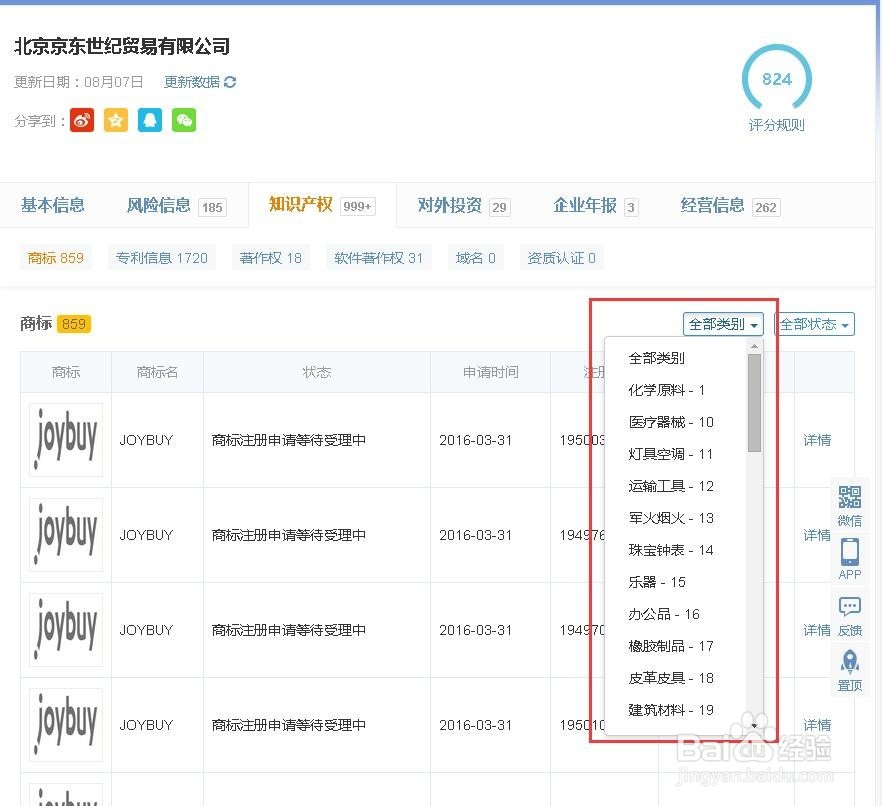Open the 经营信息 tab
The height and width of the screenshot is (806, 882).
click(x=730, y=206)
